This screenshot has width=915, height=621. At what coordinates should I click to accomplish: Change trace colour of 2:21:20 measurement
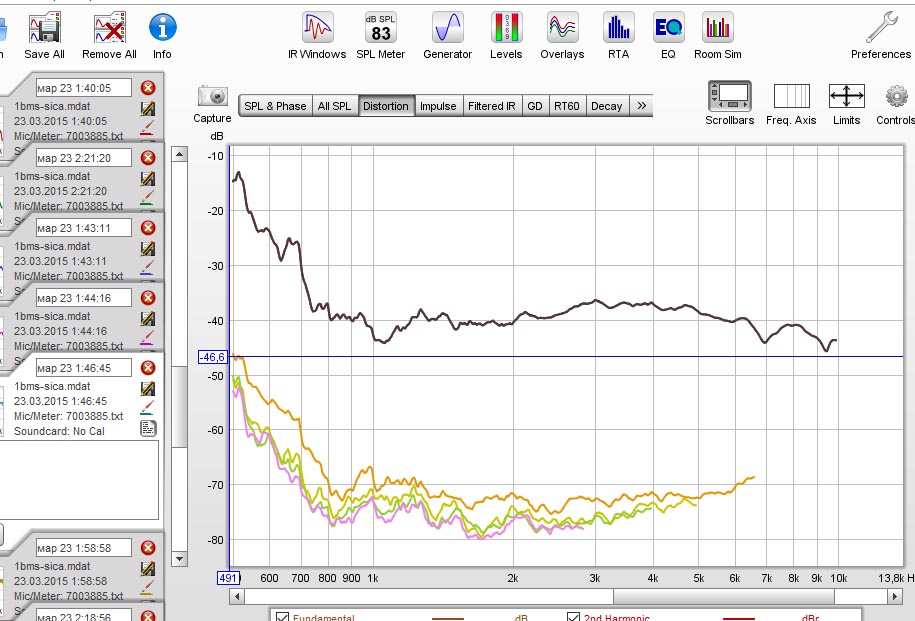[x=148, y=198]
